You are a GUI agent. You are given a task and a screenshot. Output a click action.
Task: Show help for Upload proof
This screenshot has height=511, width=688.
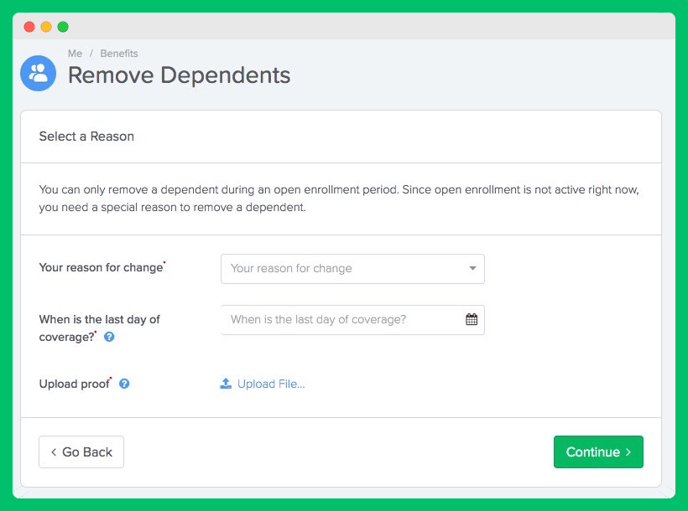point(124,384)
